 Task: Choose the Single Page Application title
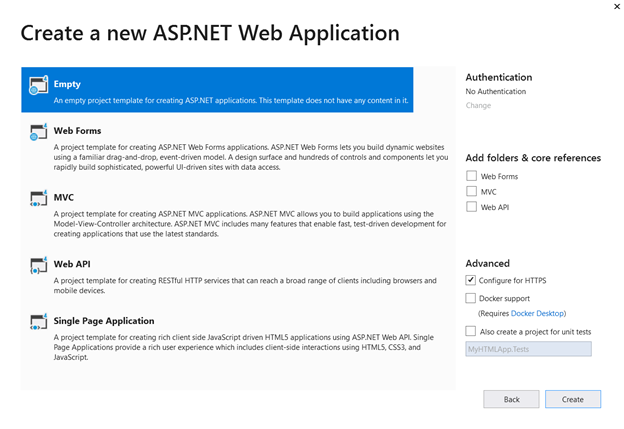click(x=104, y=321)
